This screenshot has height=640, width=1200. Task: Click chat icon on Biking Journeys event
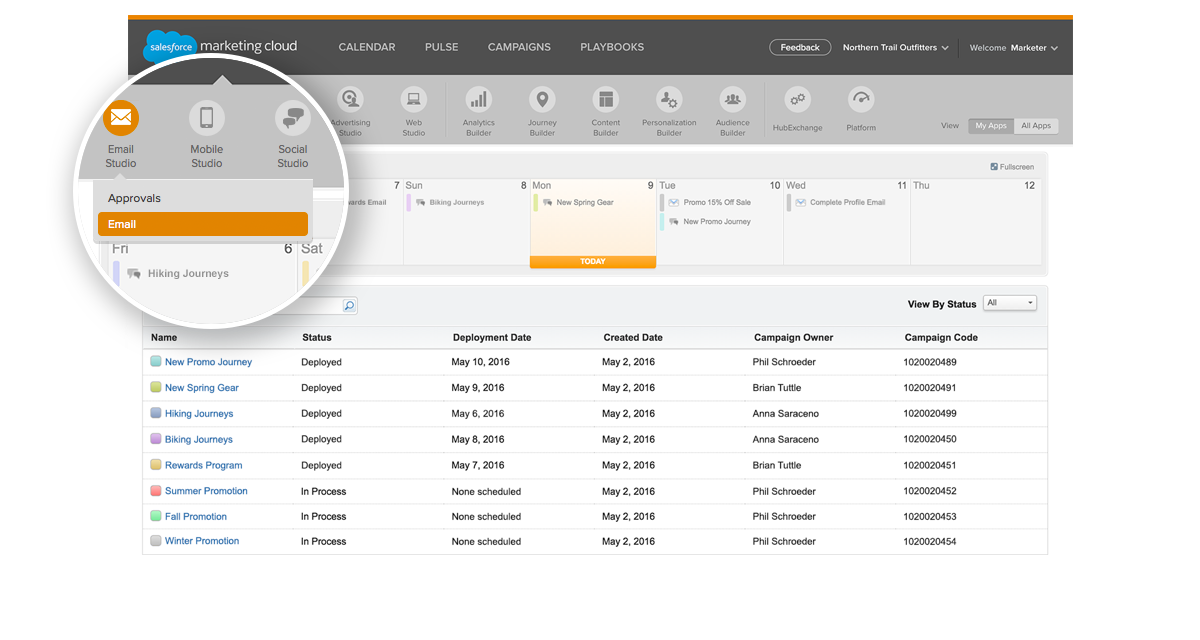click(x=420, y=203)
